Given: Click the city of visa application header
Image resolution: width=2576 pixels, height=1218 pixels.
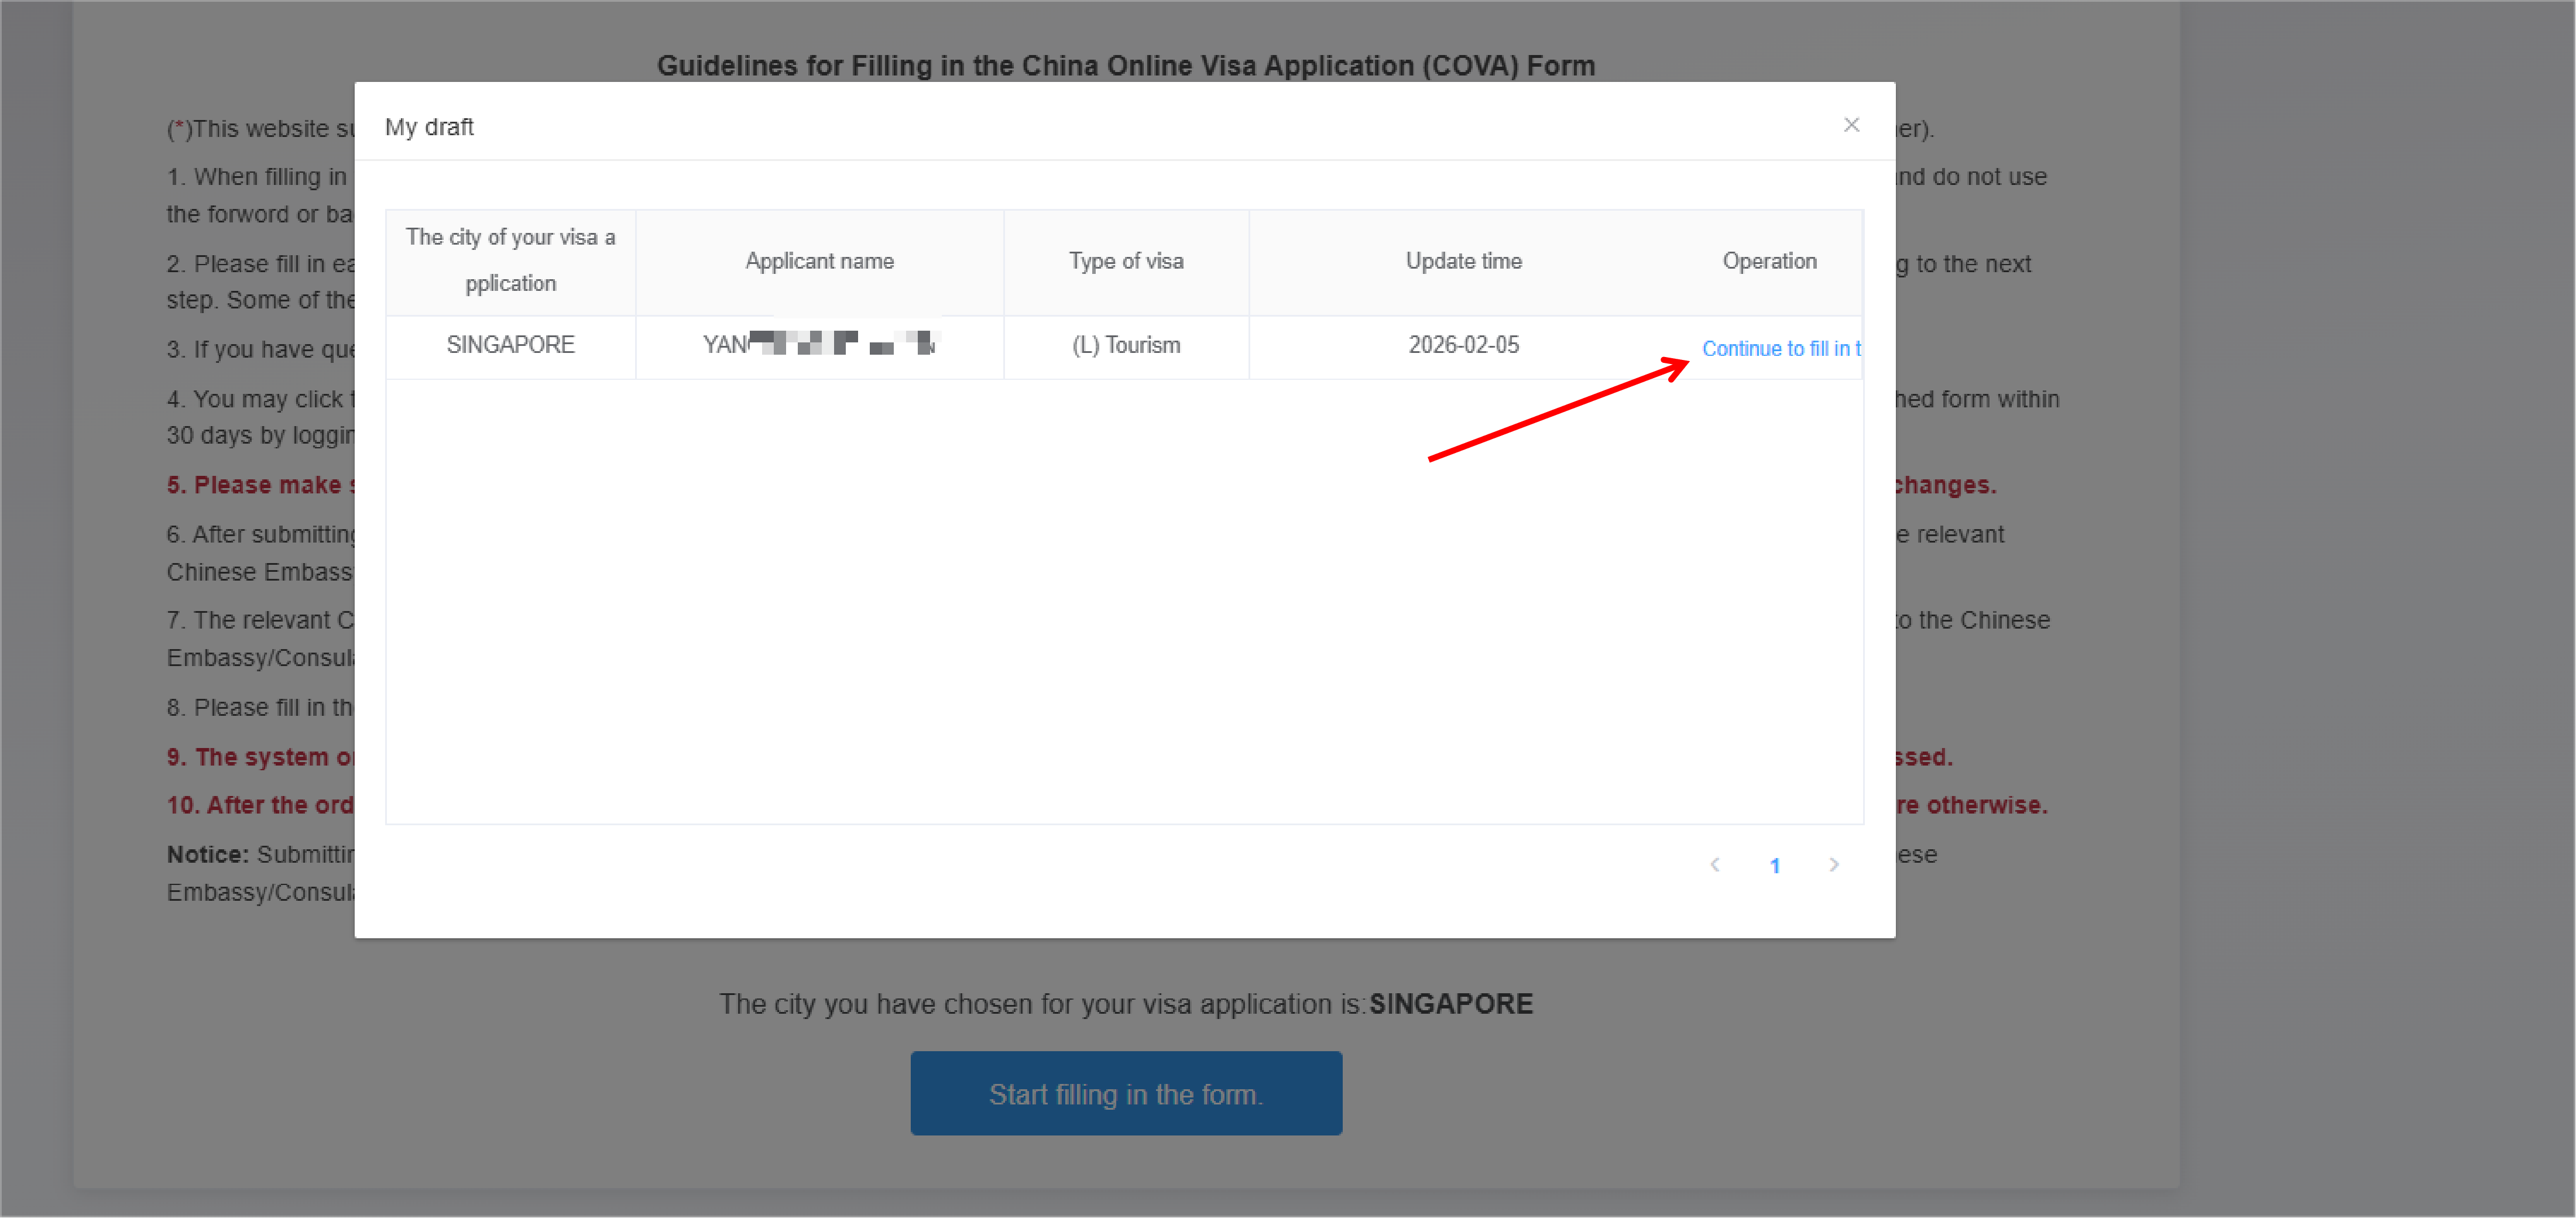Looking at the screenshot, I should (x=510, y=260).
